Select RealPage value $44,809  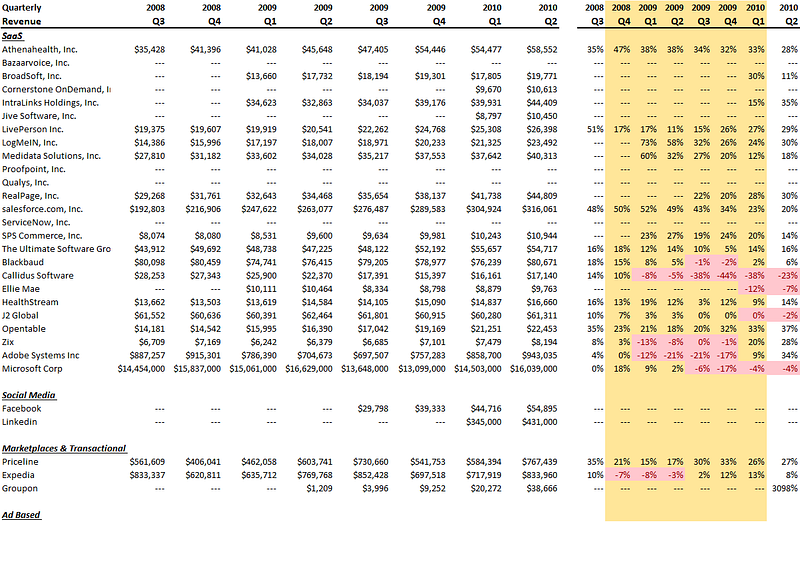click(542, 196)
